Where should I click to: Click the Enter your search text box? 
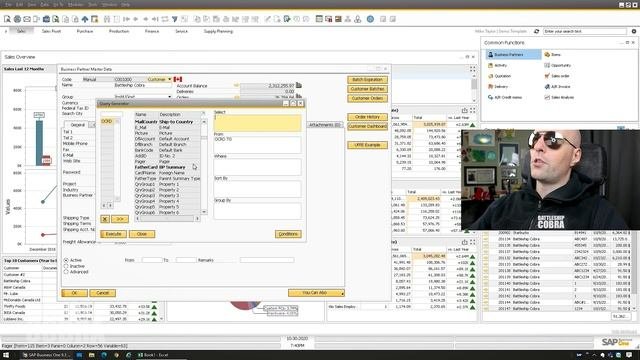tap(584, 31)
